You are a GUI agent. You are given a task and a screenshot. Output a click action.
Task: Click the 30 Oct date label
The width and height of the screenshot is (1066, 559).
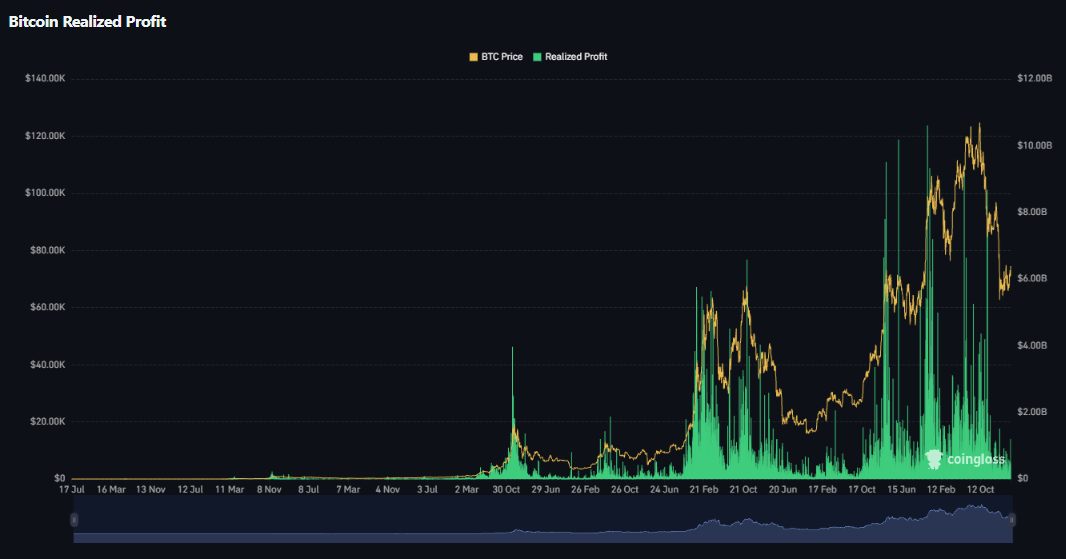[x=505, y=490]
